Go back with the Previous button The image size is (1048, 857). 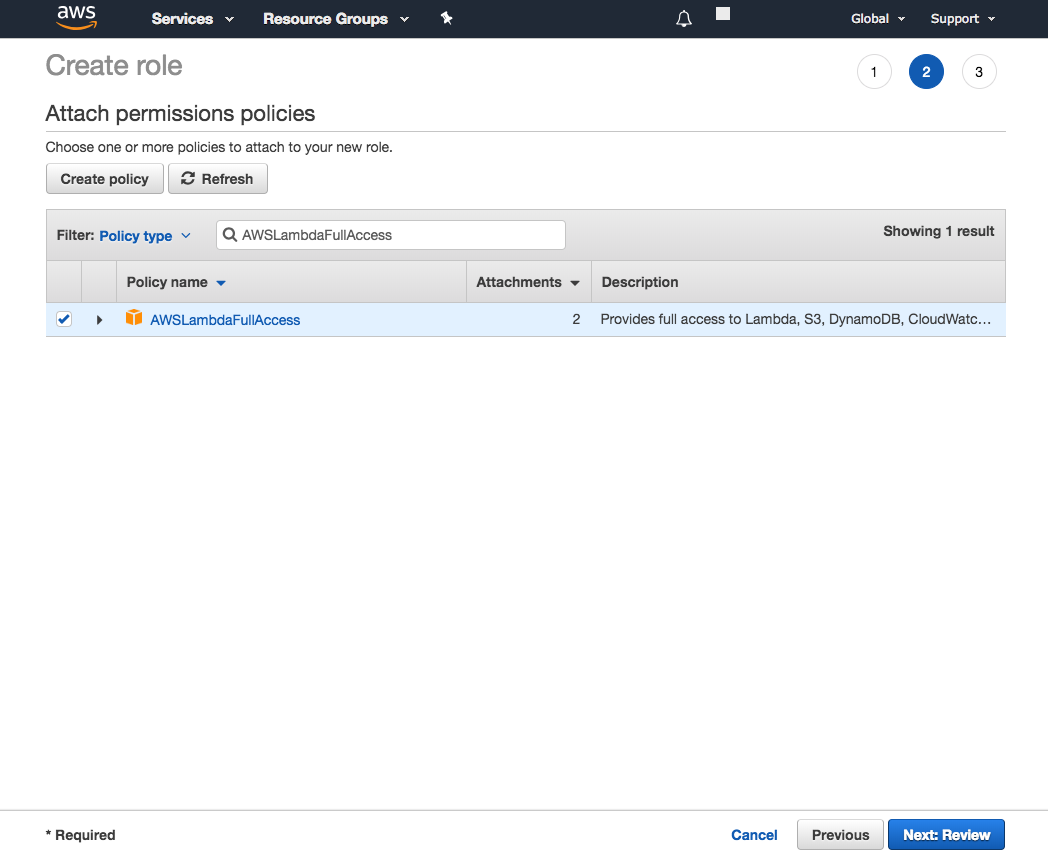[x=840, y=835]
